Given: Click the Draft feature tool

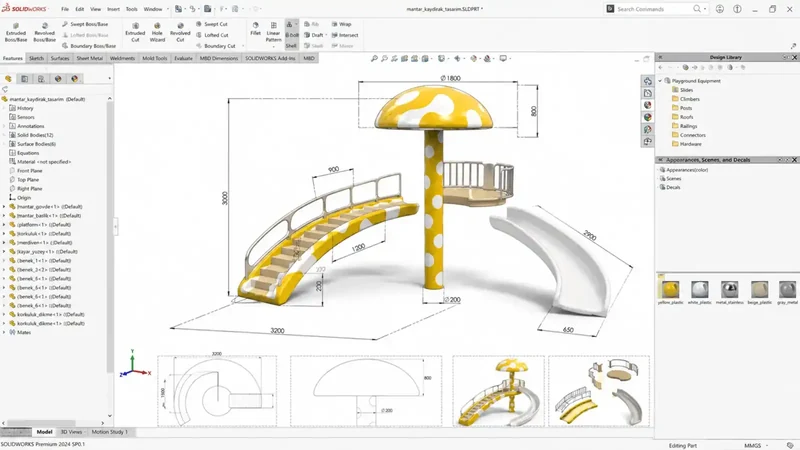Looking at the screenshot, I should pyautogui.click(x=313, y=35).
